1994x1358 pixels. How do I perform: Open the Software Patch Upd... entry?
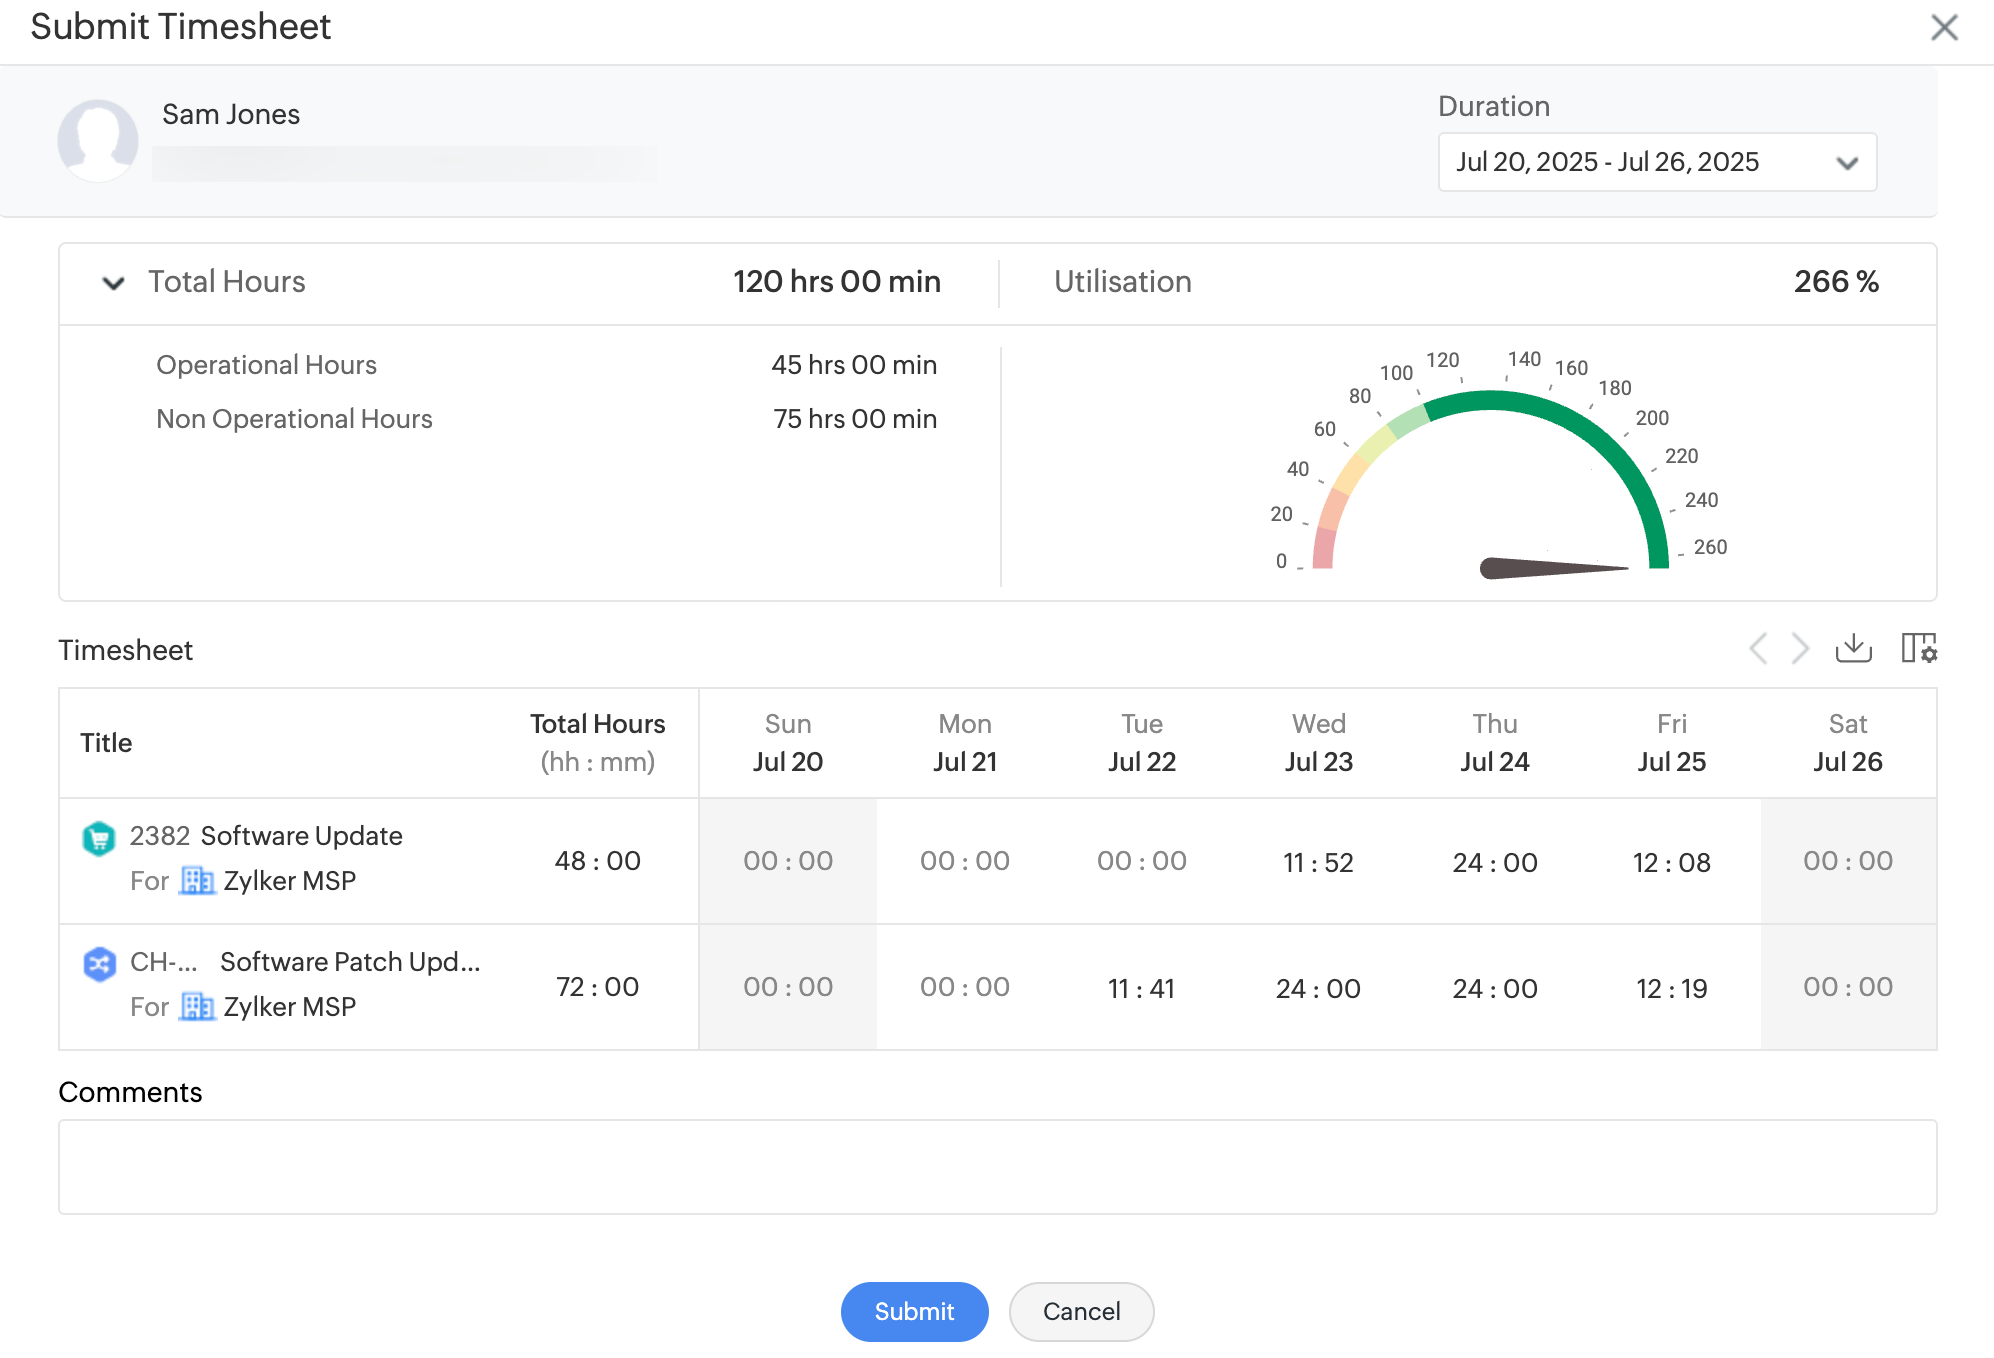coord(349,962)
